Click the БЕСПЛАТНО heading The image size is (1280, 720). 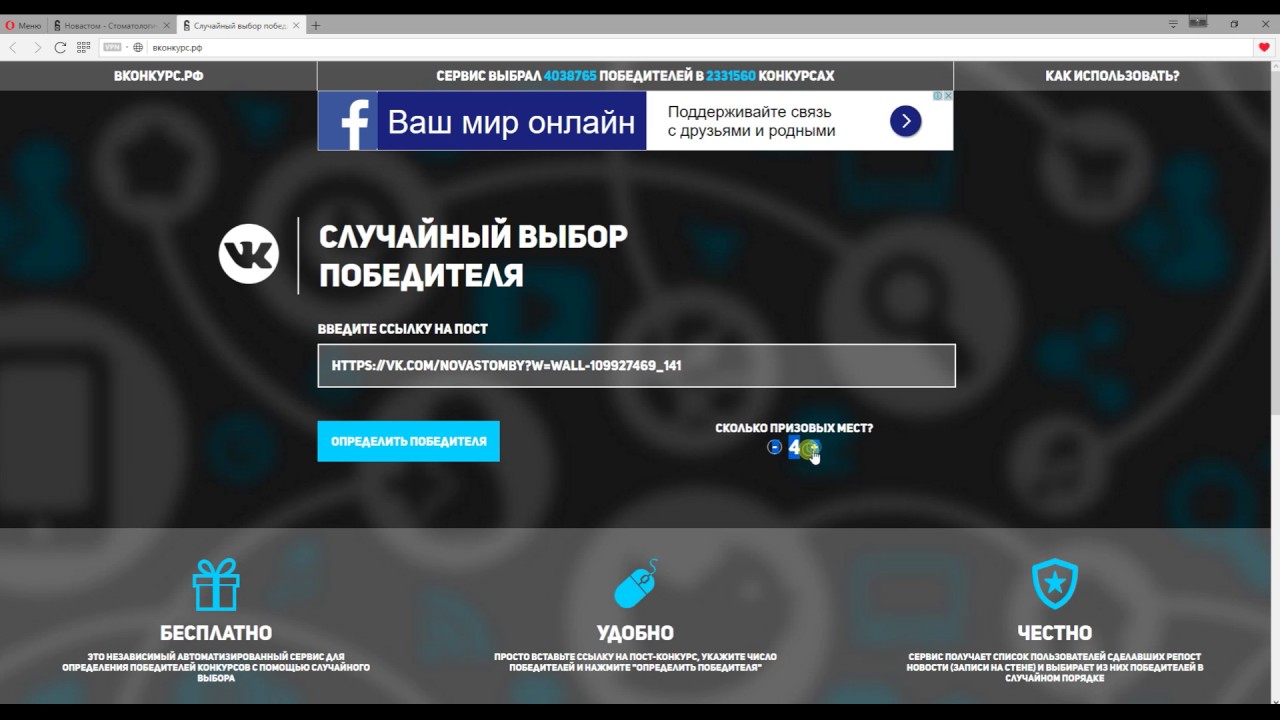pyautogui.click(x=216, y=633)
